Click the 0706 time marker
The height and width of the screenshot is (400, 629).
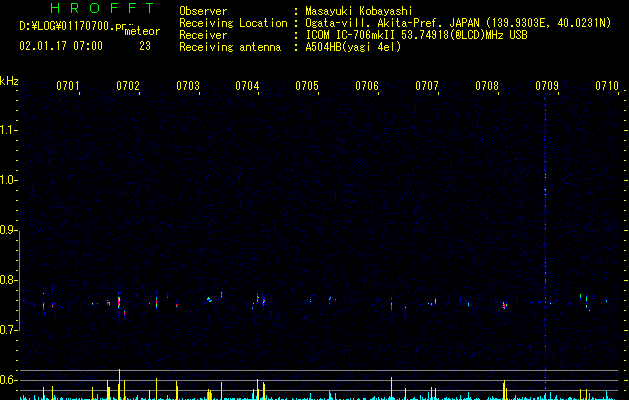[367, 86]
